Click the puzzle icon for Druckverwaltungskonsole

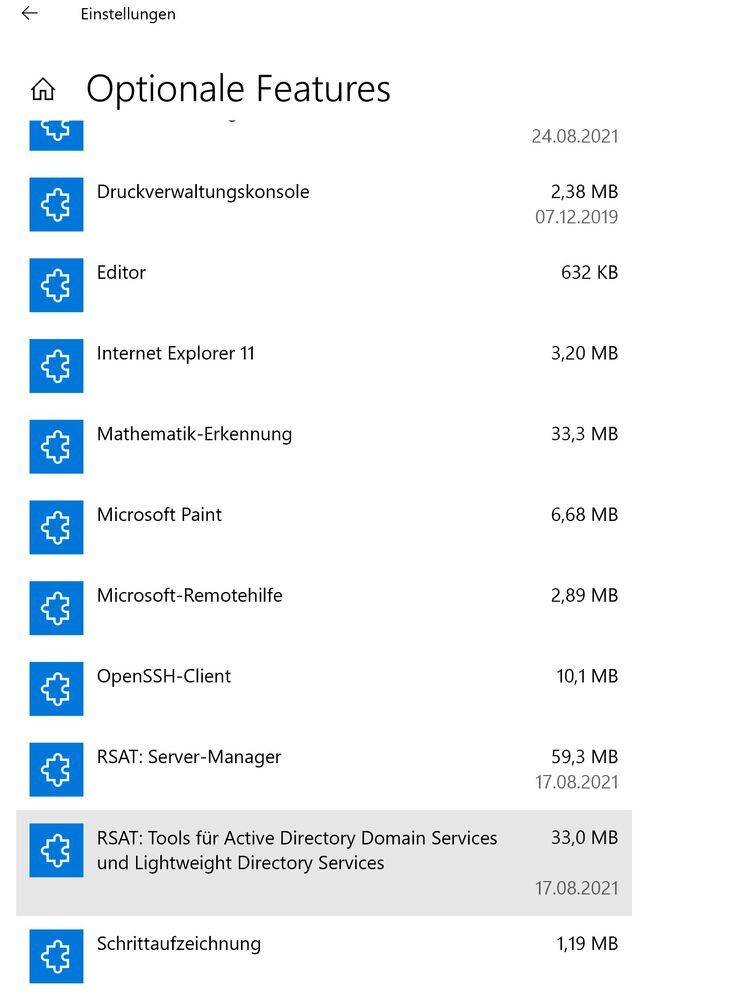56,204
